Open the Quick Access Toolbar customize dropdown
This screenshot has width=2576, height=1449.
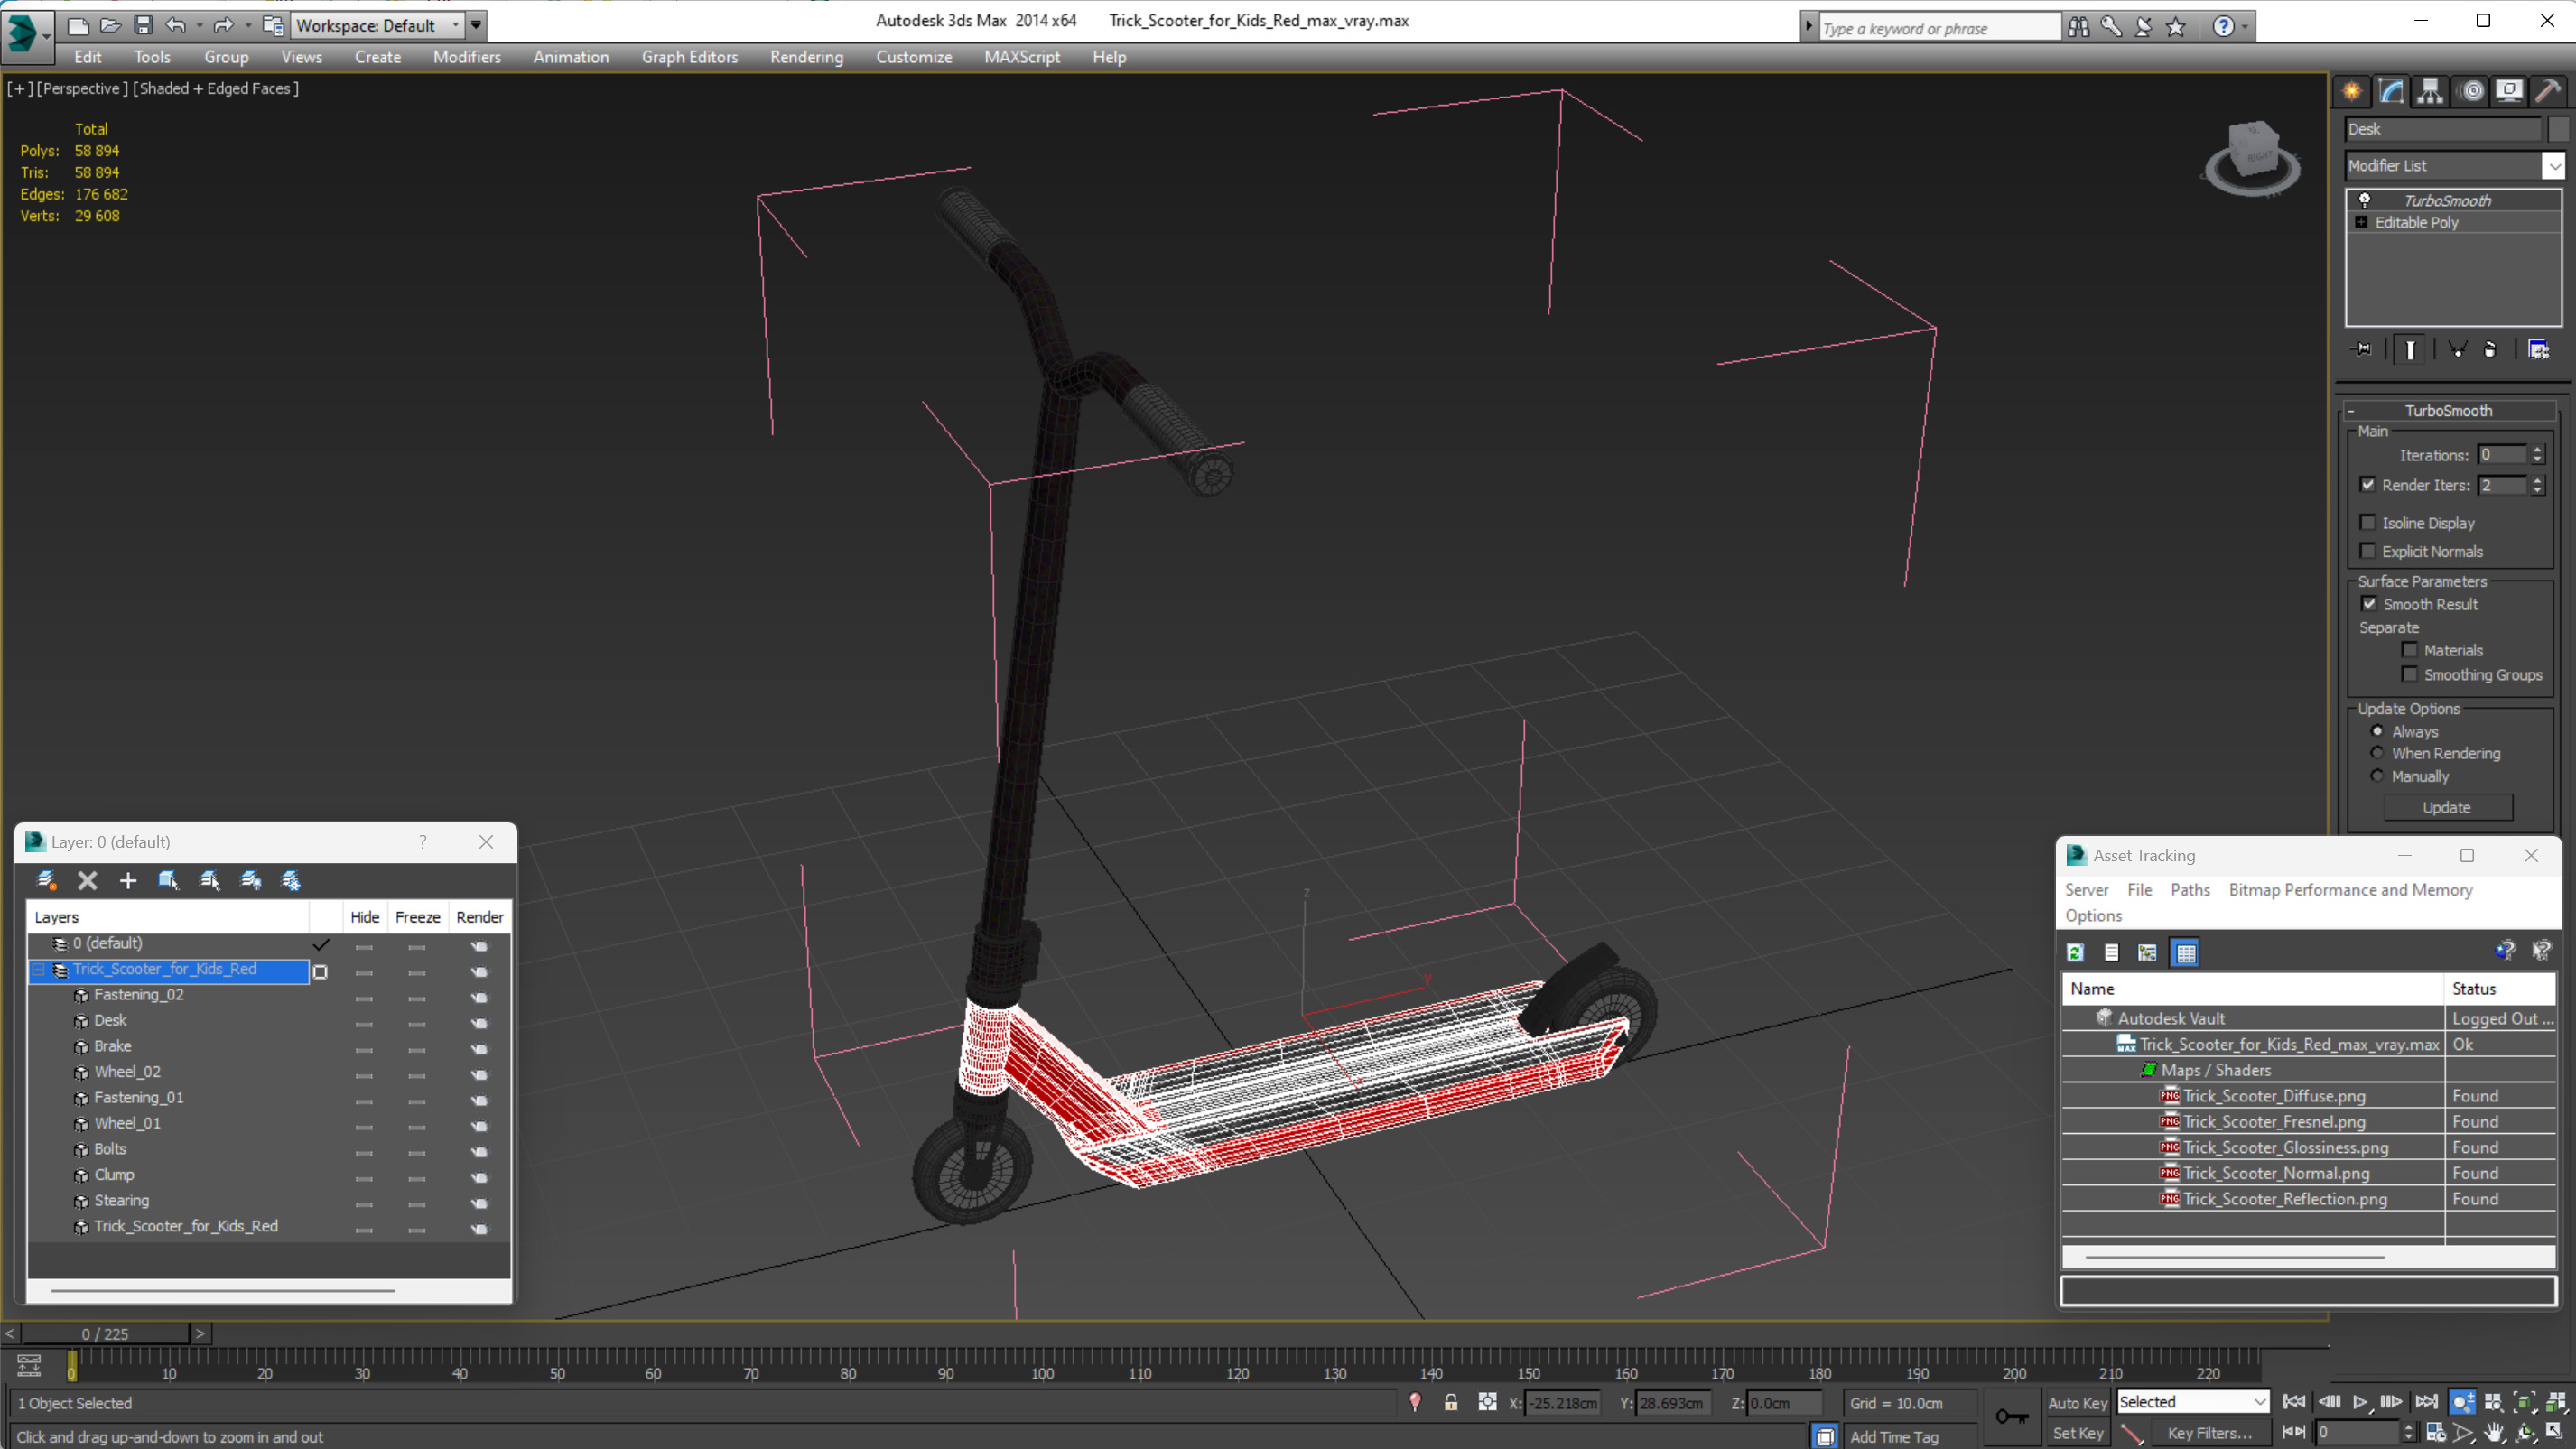click(x=476, y=25)
